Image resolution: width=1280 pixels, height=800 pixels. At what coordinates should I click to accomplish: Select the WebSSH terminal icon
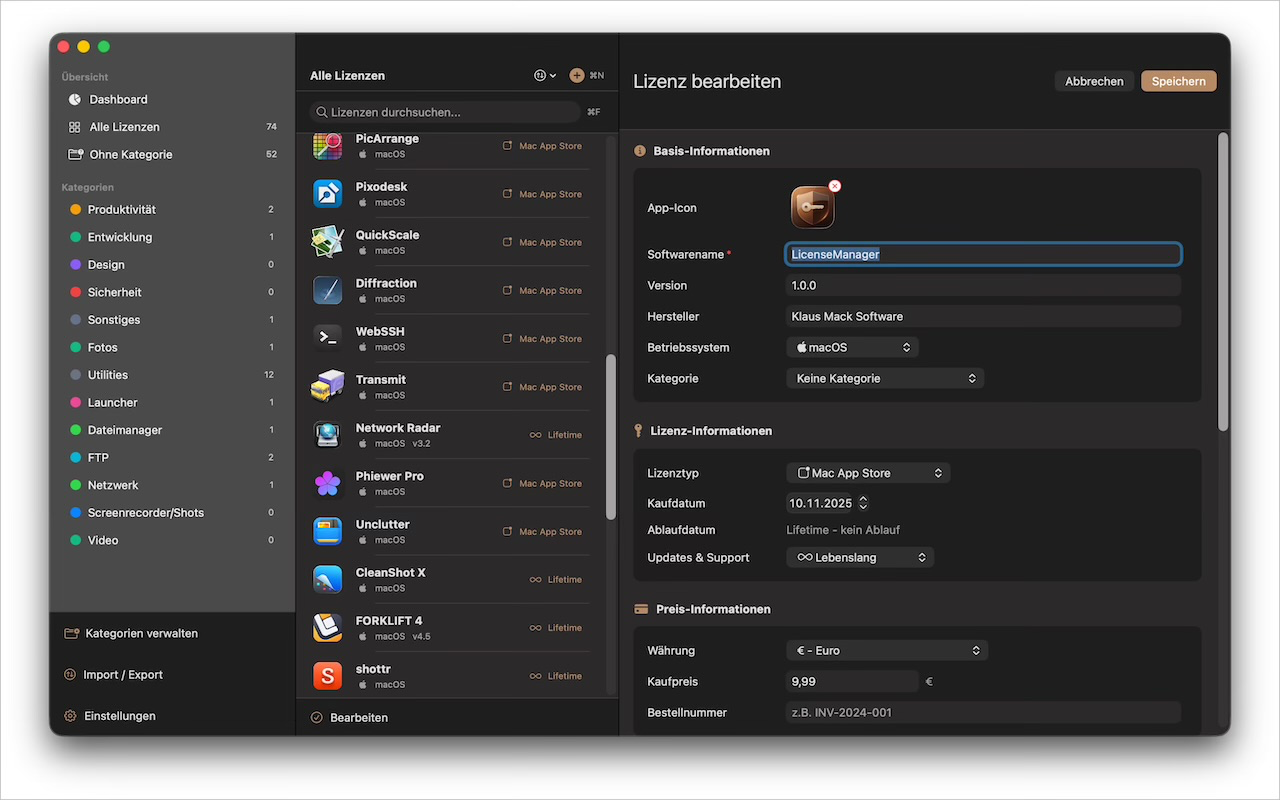(x=328, y=338)
